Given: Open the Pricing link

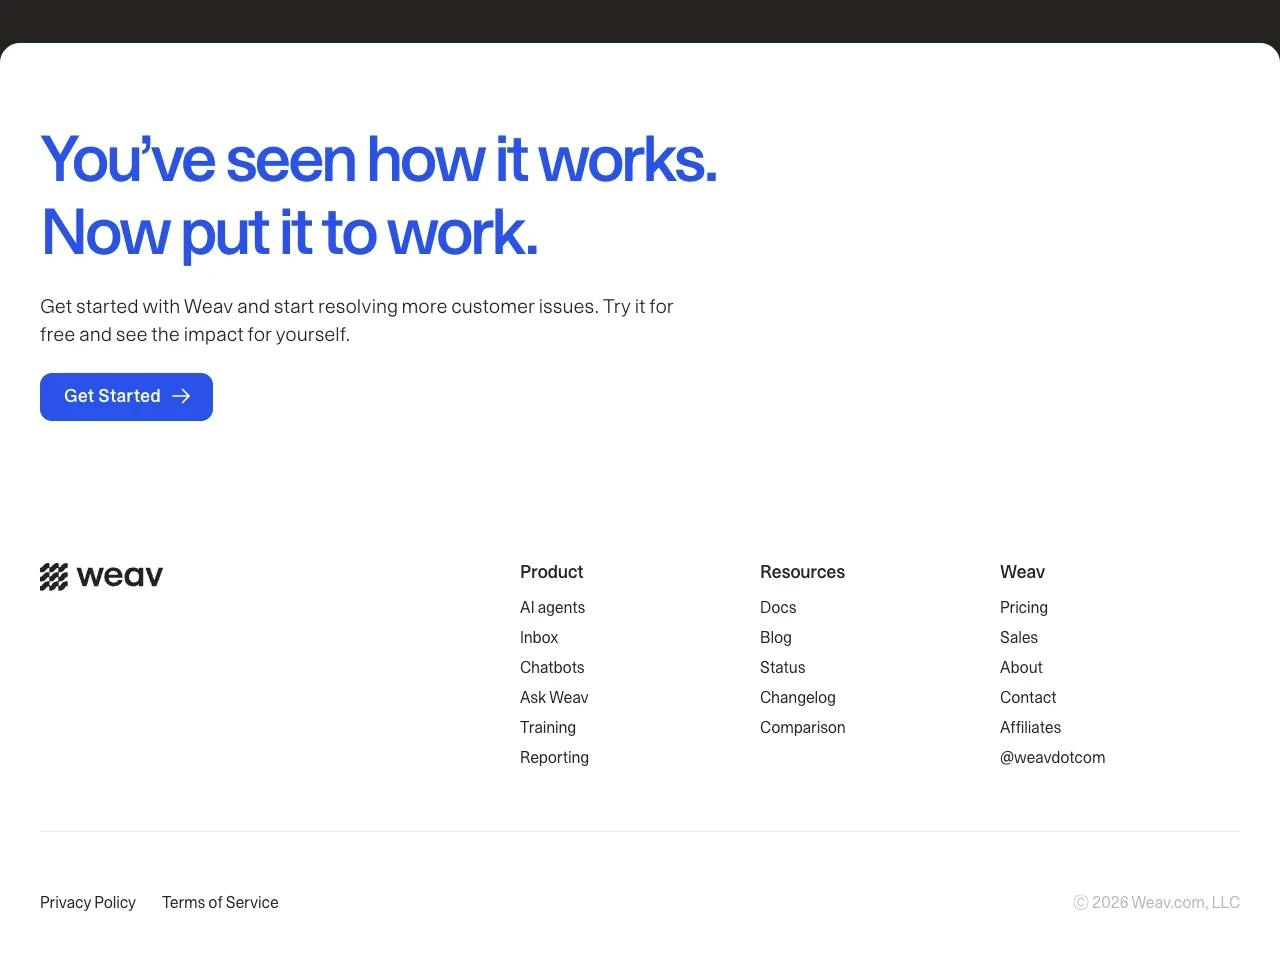Looking at the screenshot, I should coord(1024,607).
